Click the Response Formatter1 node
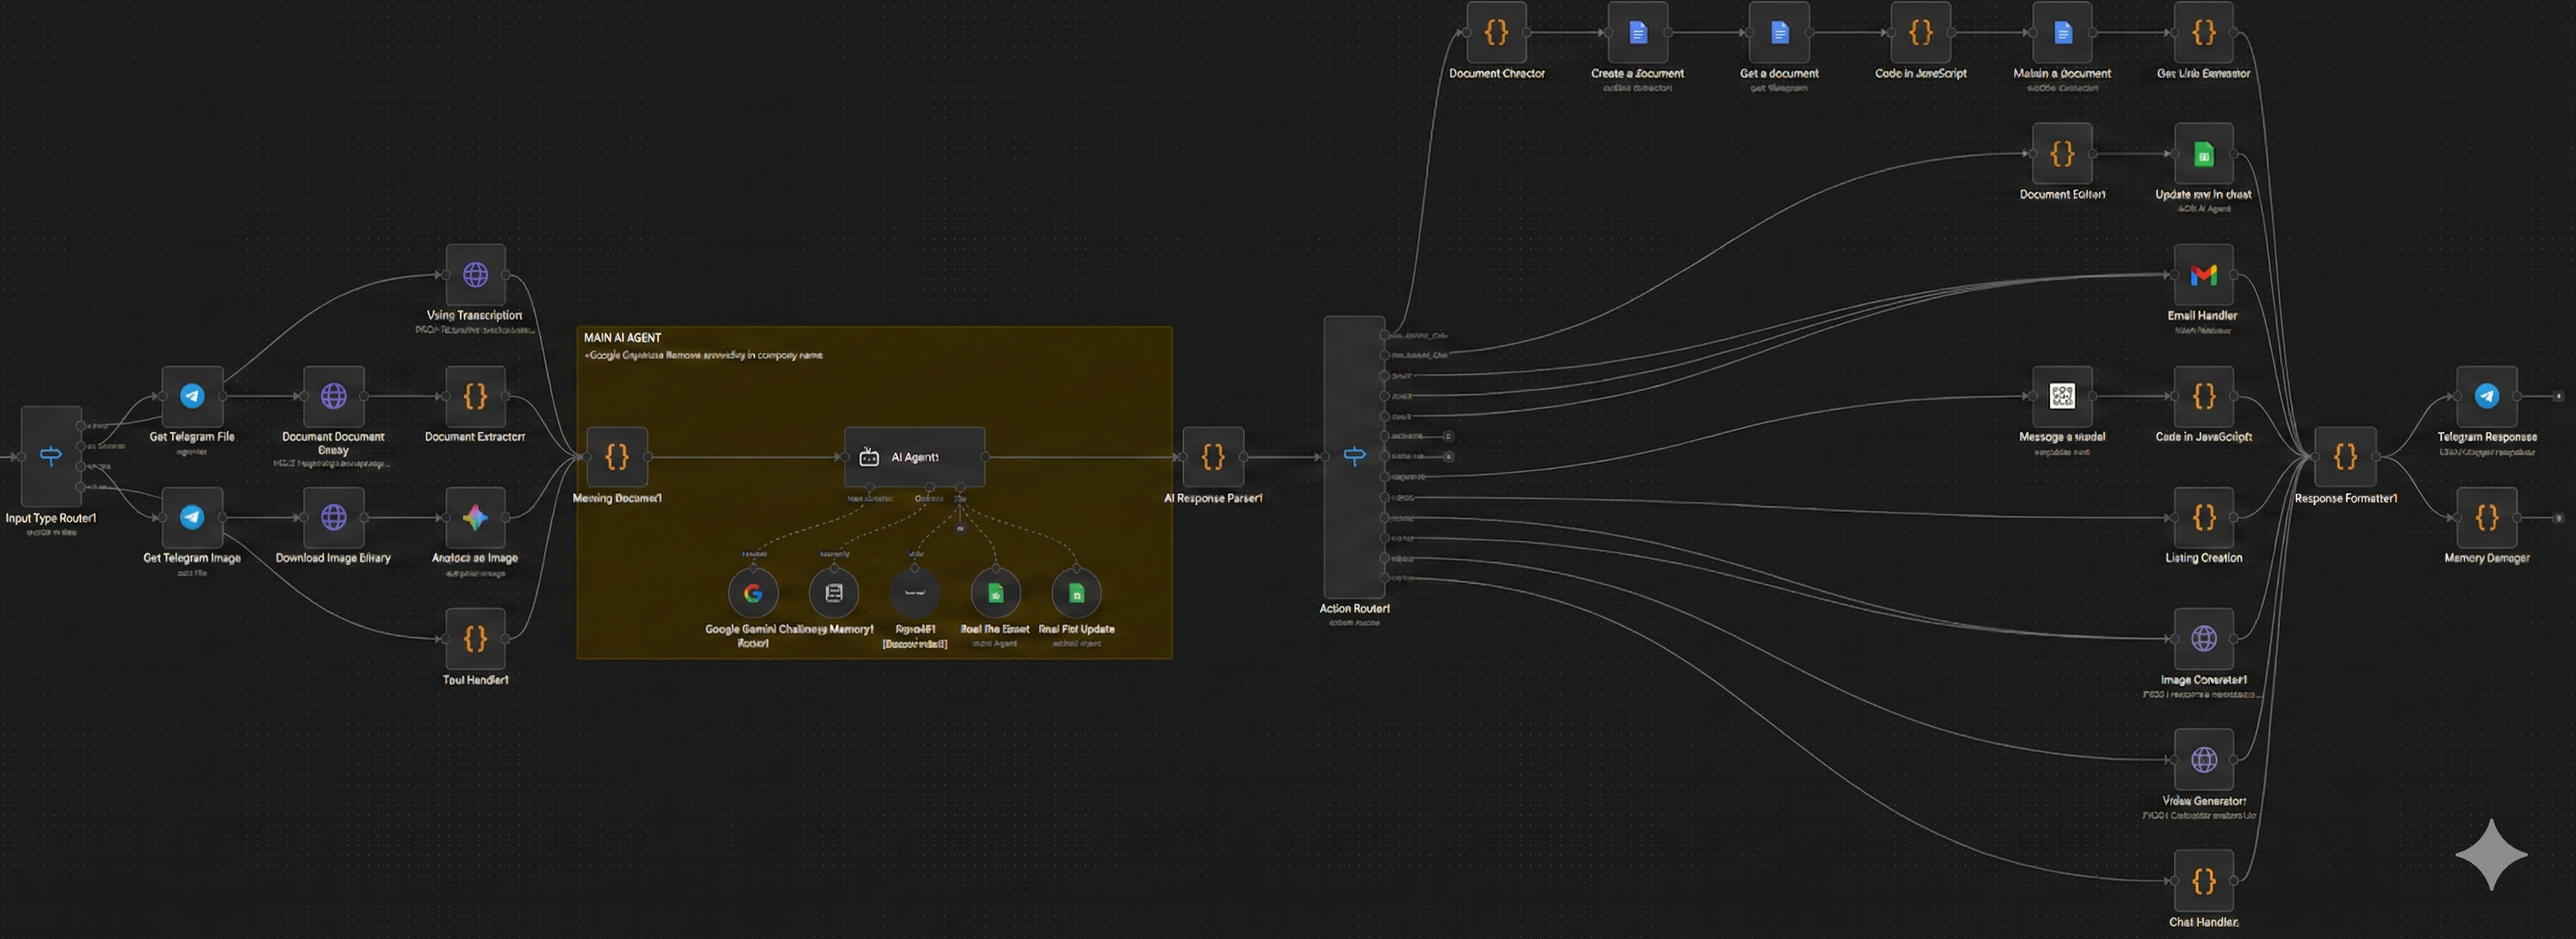This screenshot has height=939, width=2576. 2345,456
